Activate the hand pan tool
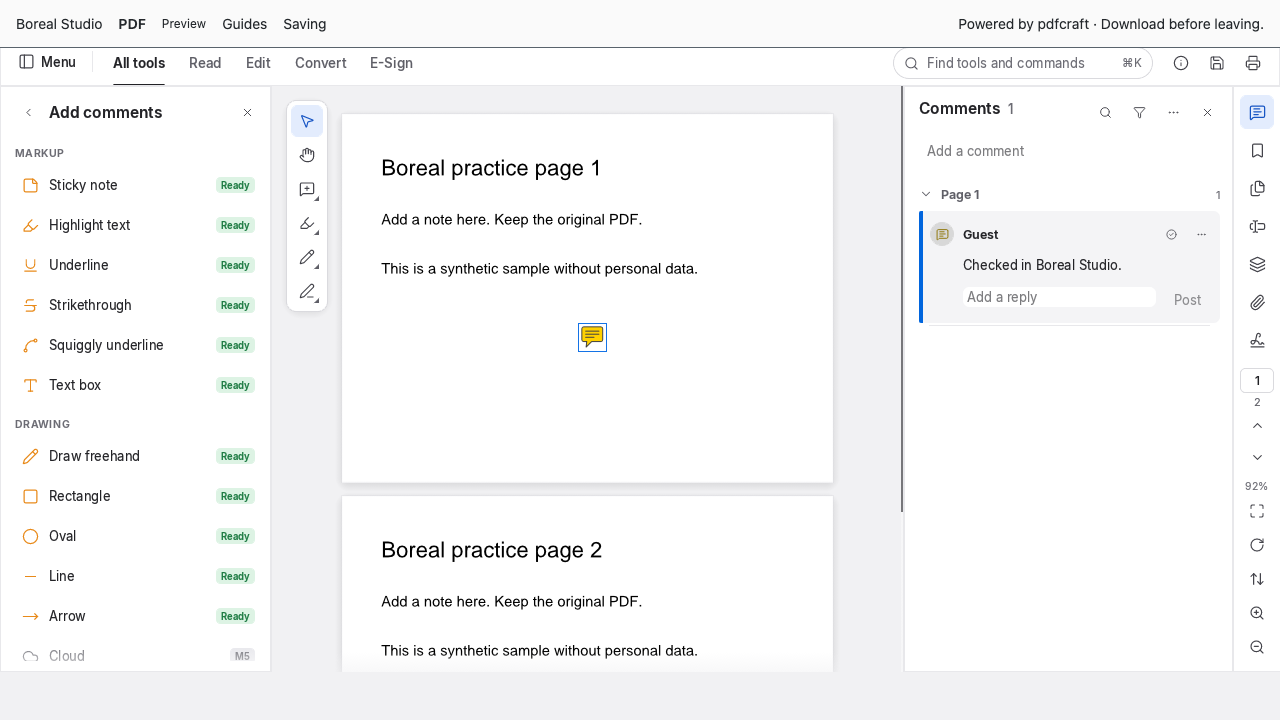 click(x=307, y=155)
